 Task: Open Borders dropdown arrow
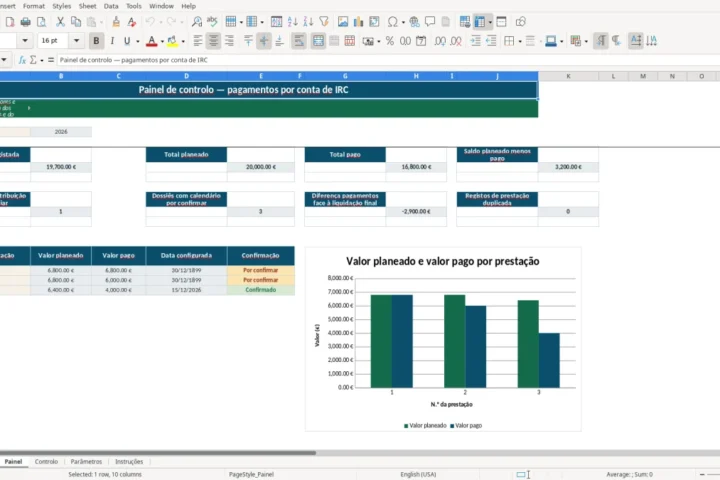(520, 41)
